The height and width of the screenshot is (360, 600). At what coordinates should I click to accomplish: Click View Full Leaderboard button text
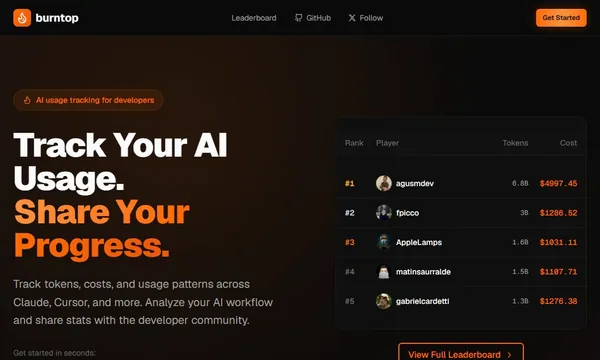[454, 355]
